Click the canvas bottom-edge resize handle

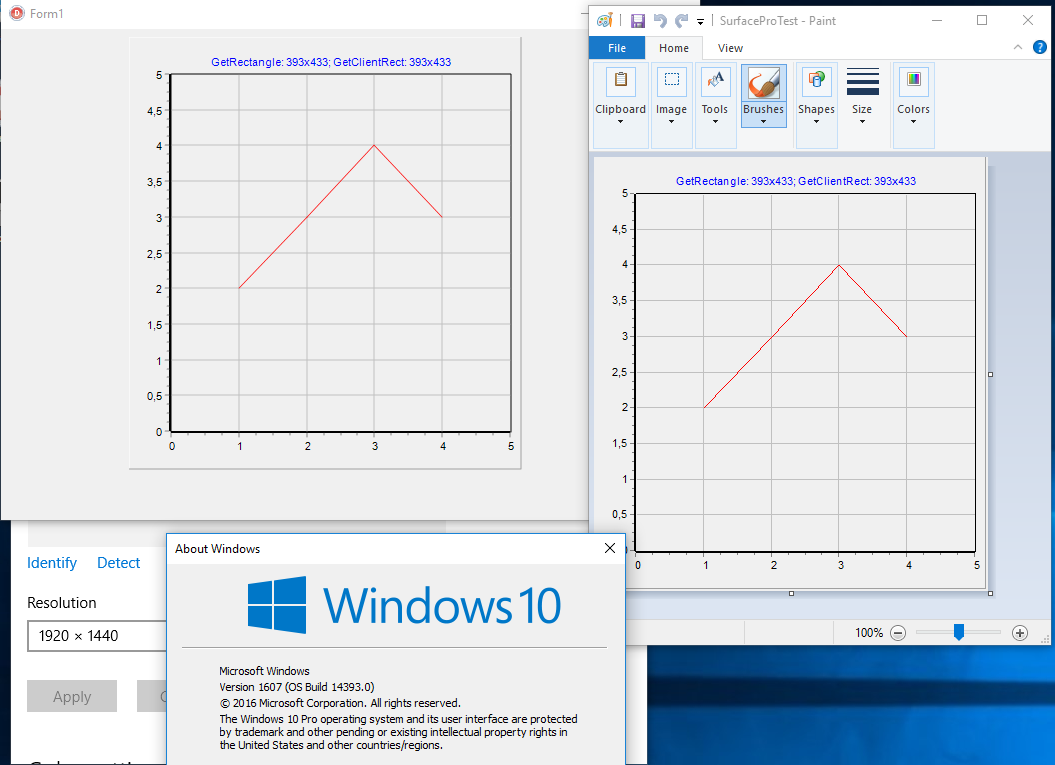[791, 593]
